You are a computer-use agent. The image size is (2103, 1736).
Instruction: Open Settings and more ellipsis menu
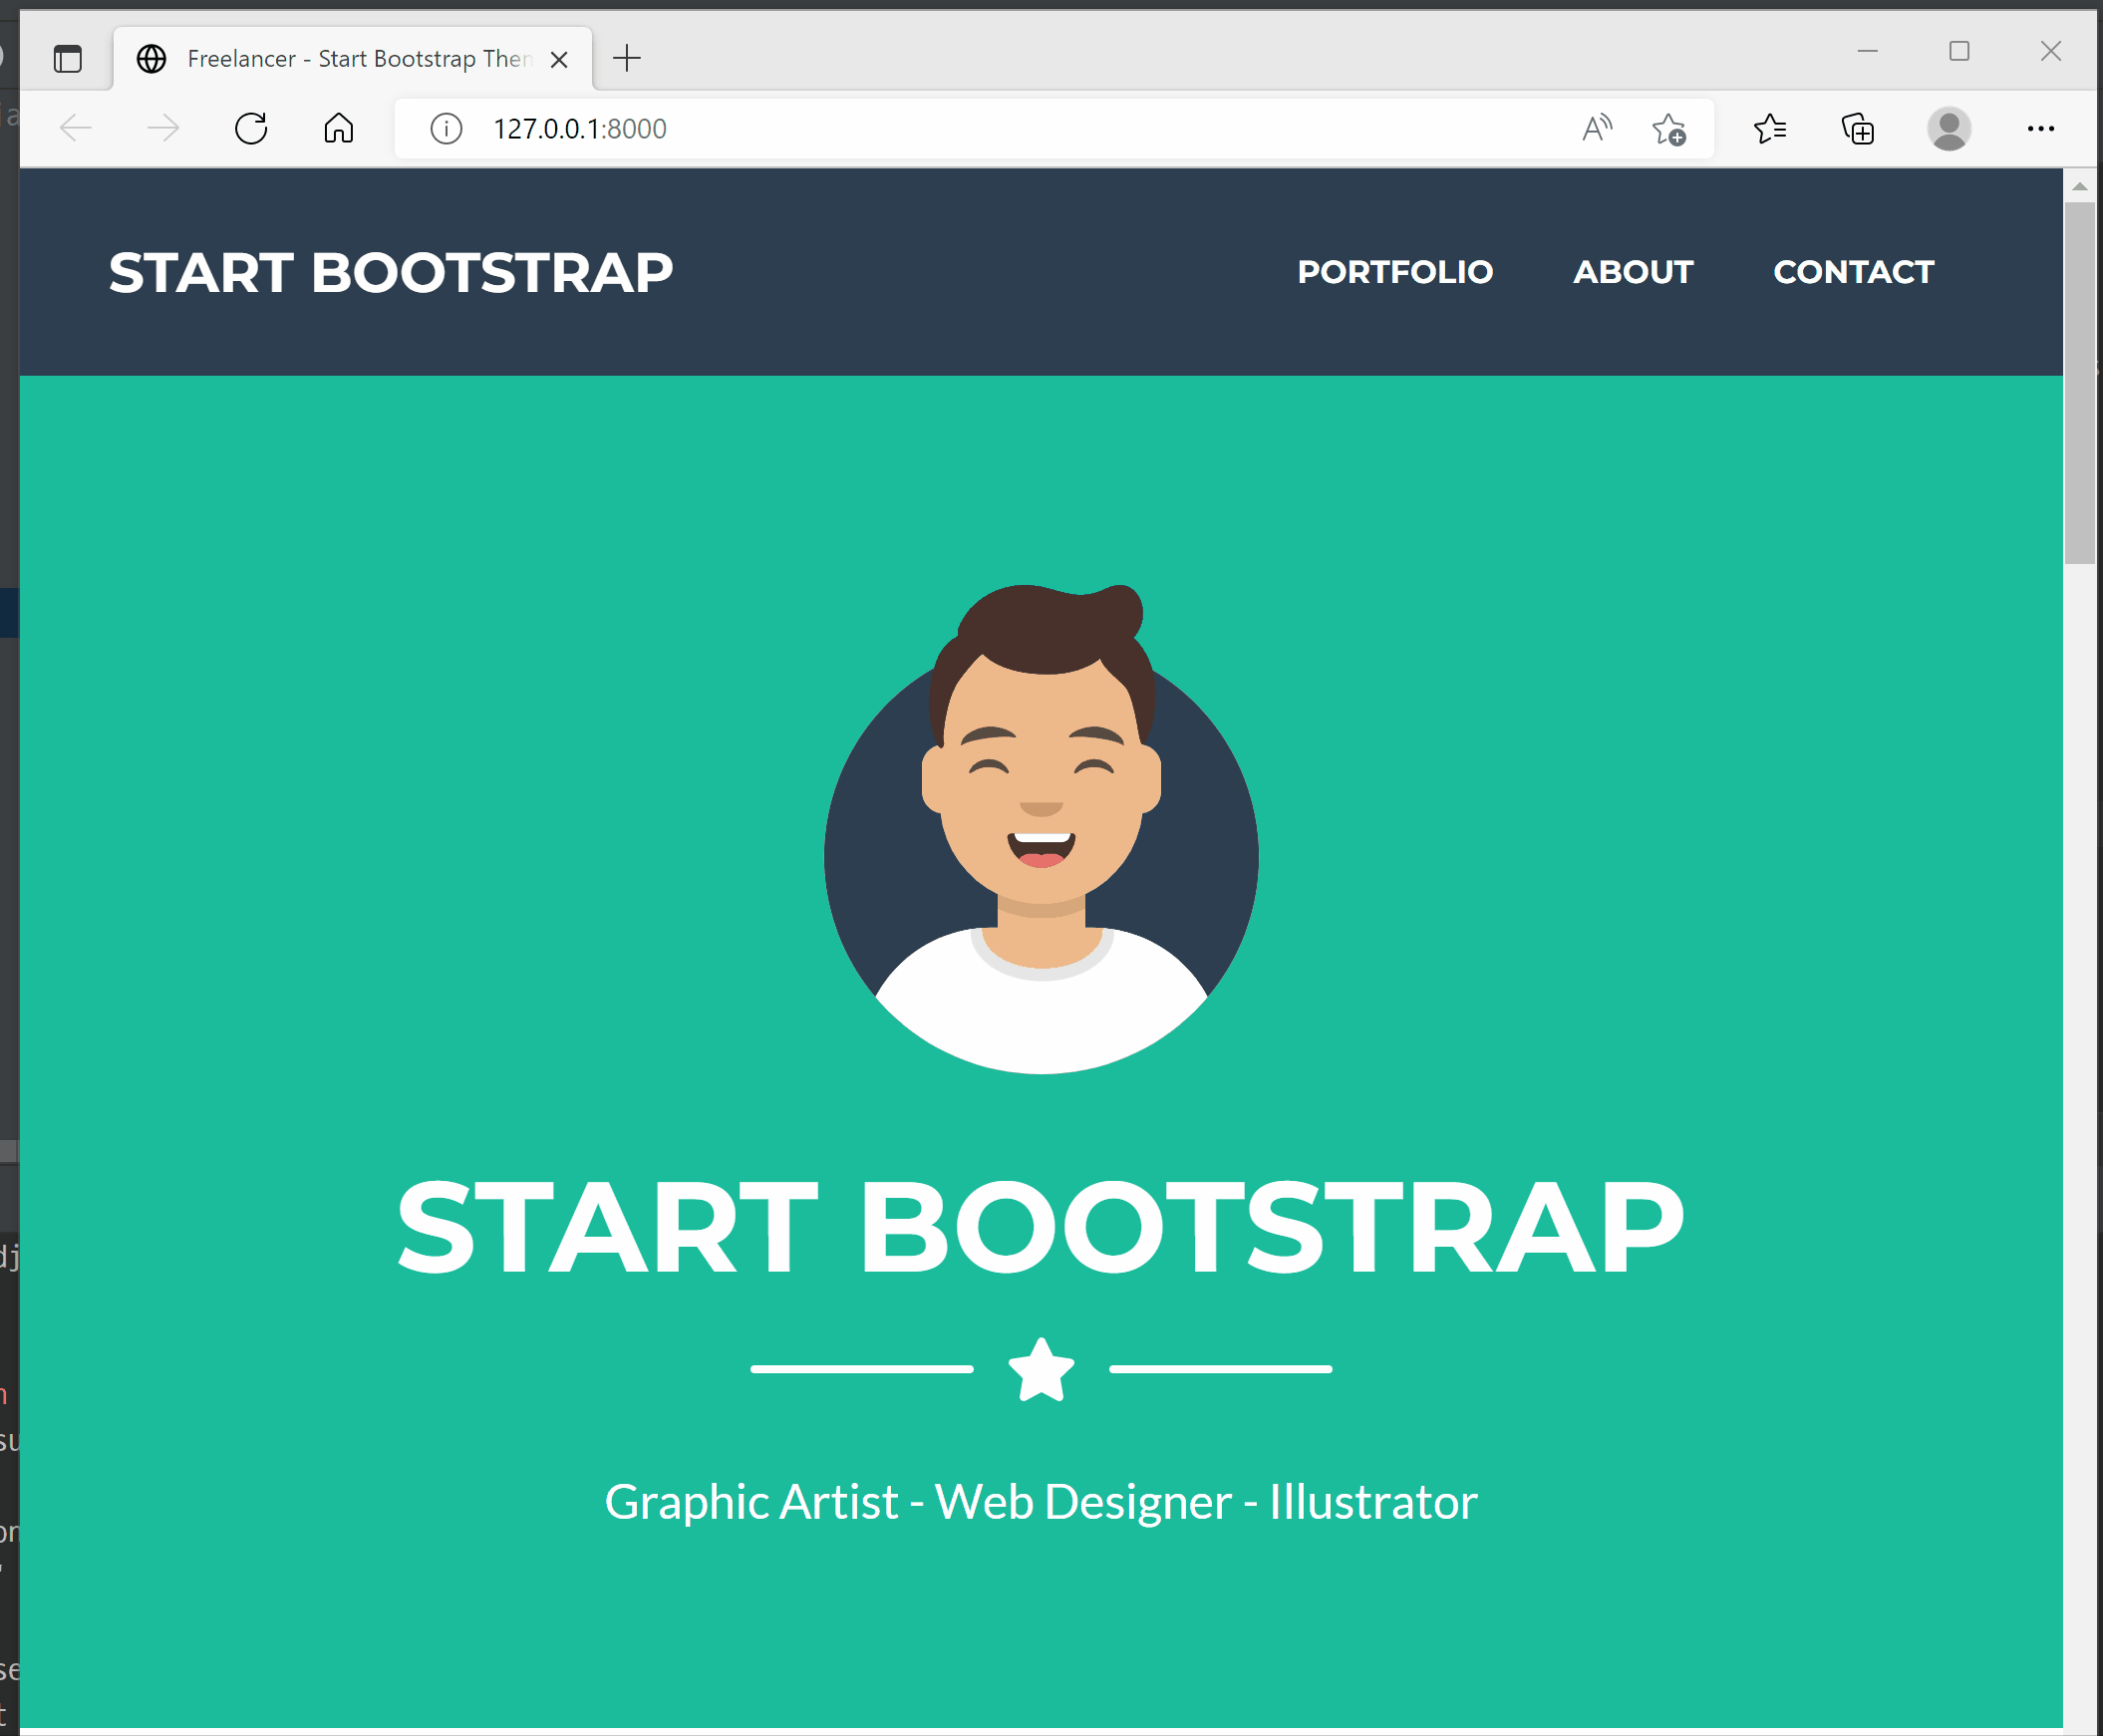pos(2040,129)
